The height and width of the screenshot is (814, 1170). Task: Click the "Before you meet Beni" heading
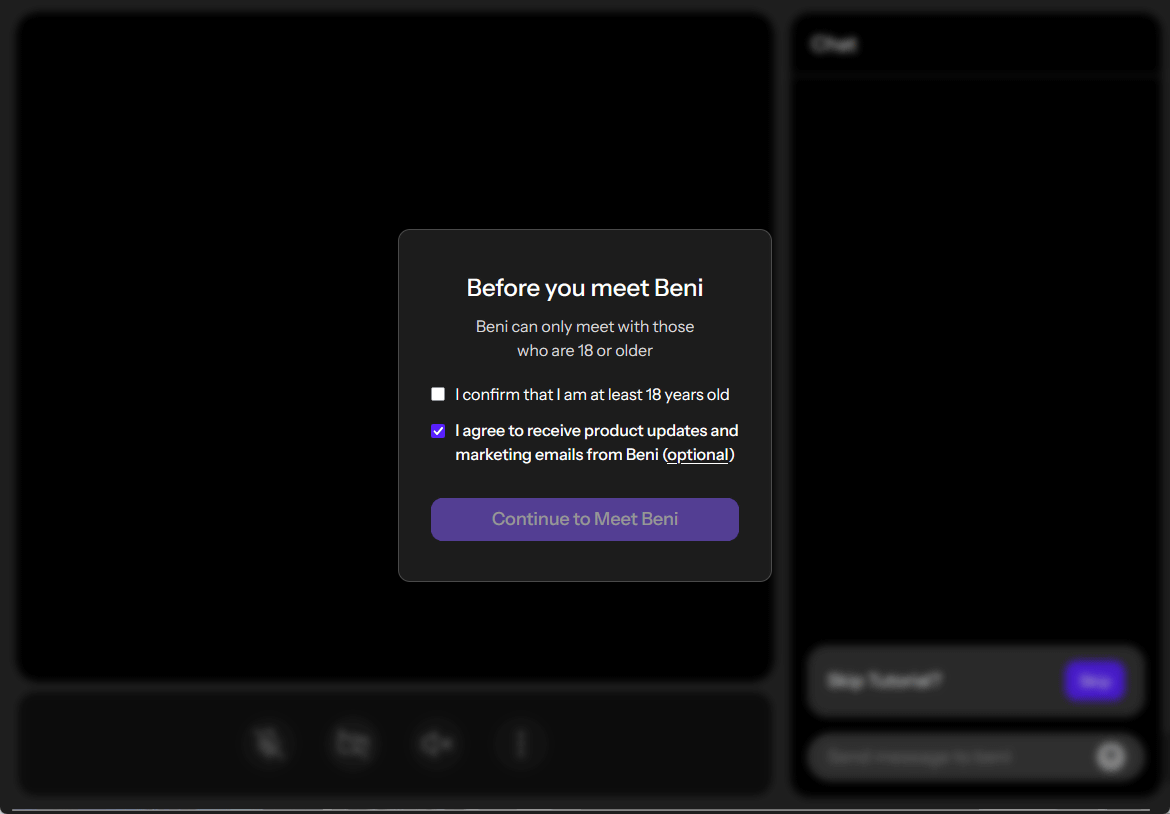coord(584,288)
